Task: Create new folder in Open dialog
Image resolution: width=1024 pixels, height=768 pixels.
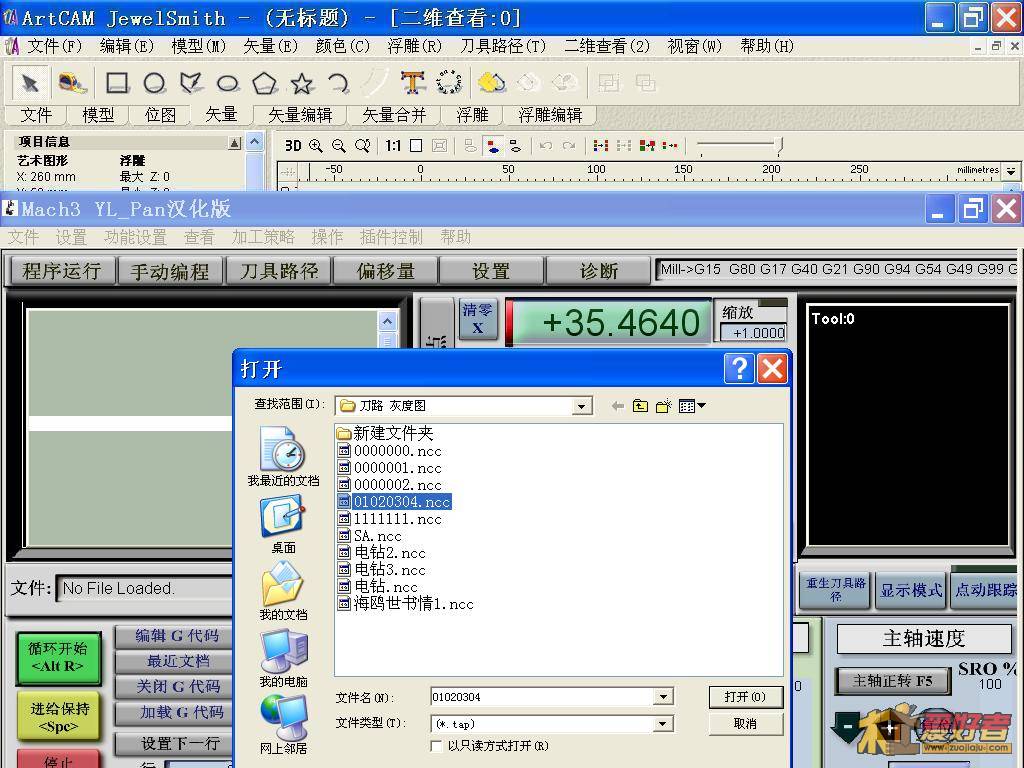Action: (x=664, y=406)
